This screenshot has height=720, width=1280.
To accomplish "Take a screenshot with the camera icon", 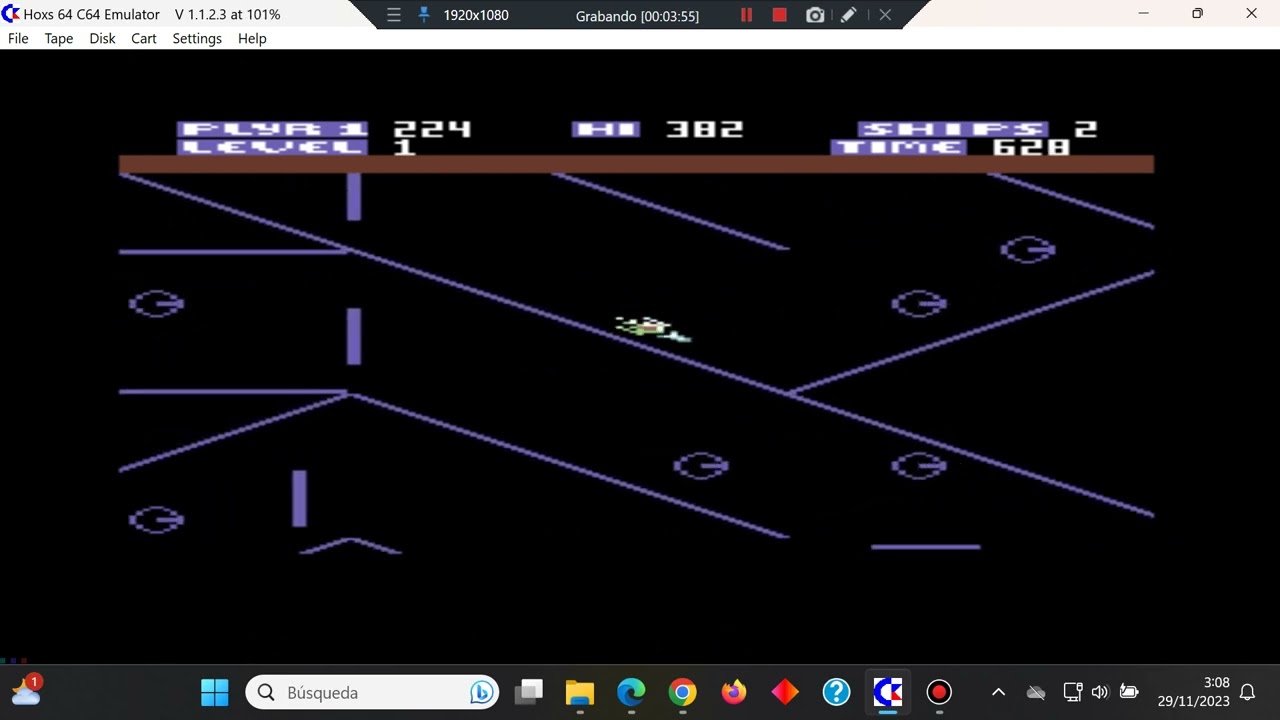I will tap(815, 15).
